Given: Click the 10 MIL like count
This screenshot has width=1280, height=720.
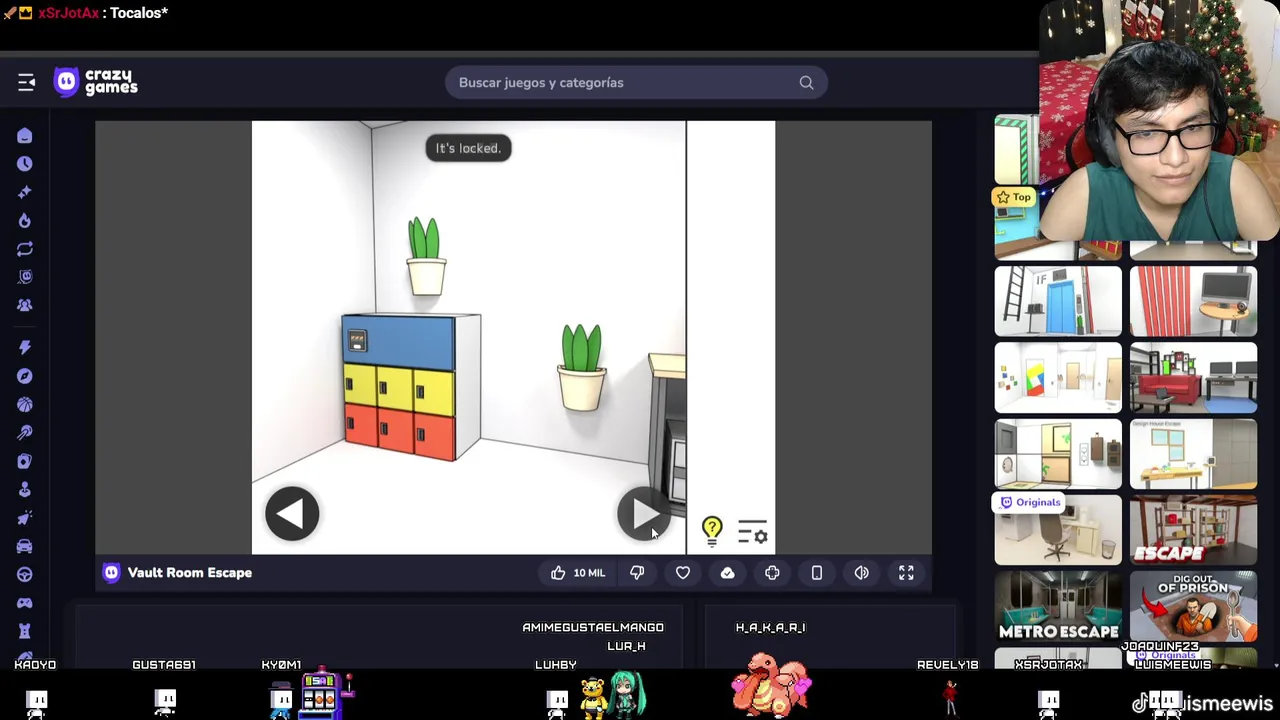Looking at the screenshot, I should click(589, 573).
